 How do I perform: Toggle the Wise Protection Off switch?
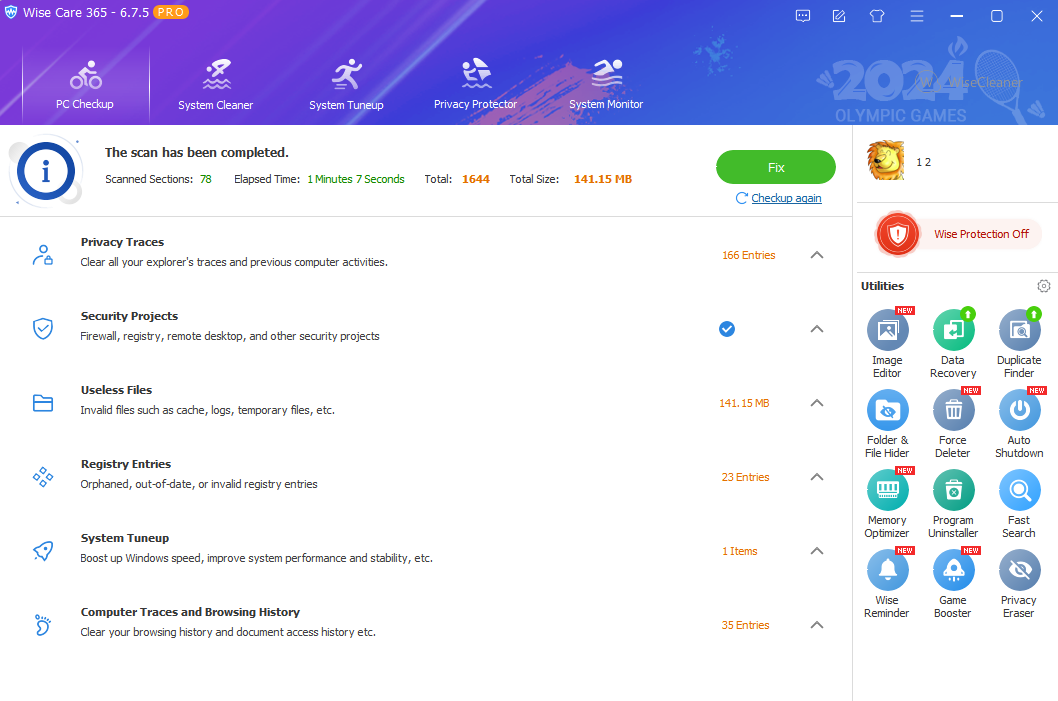click(958, 234)
